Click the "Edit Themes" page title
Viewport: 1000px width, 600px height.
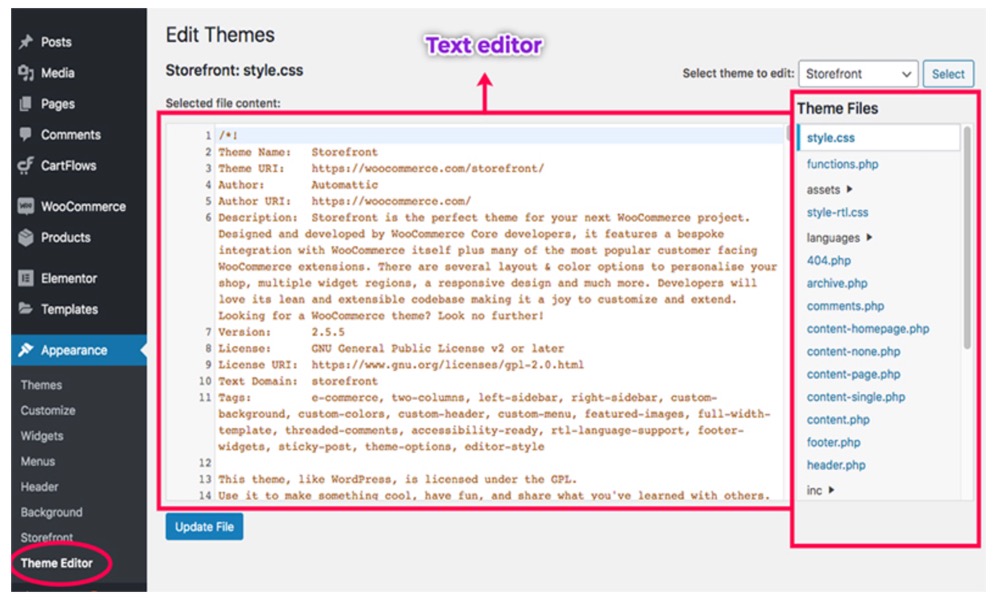coord(220,34)
